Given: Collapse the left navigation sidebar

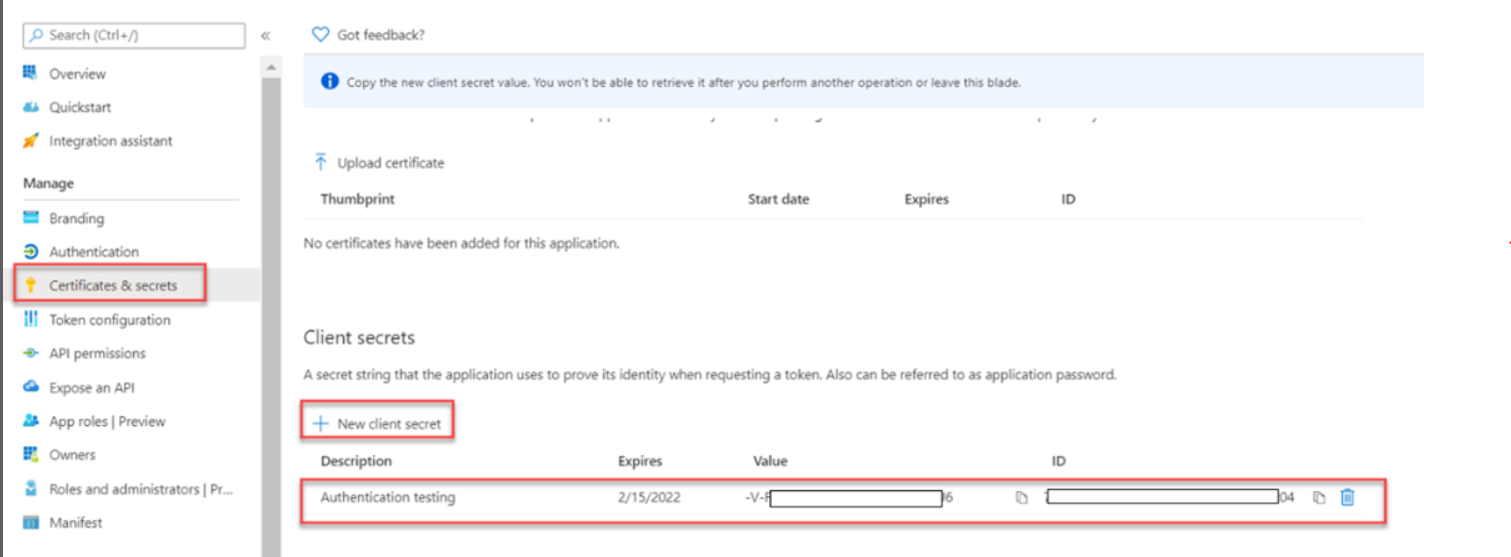Looking at the screenshot, I should tap(265, 35).
